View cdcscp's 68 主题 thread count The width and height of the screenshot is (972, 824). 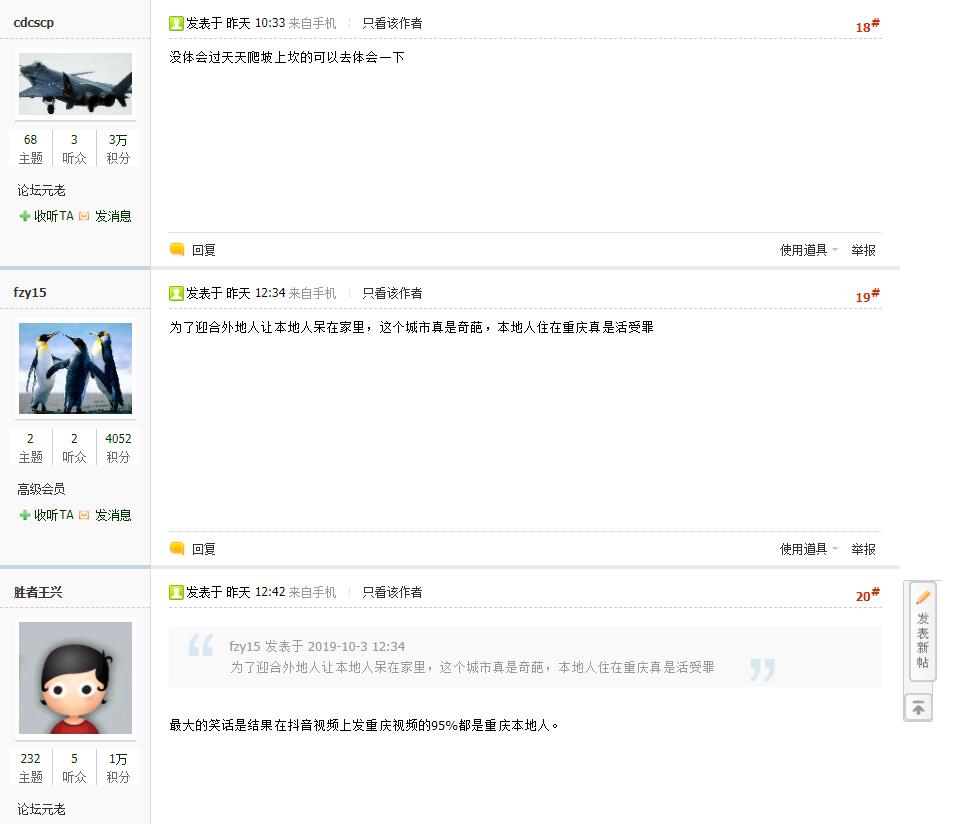click(30, 149)
